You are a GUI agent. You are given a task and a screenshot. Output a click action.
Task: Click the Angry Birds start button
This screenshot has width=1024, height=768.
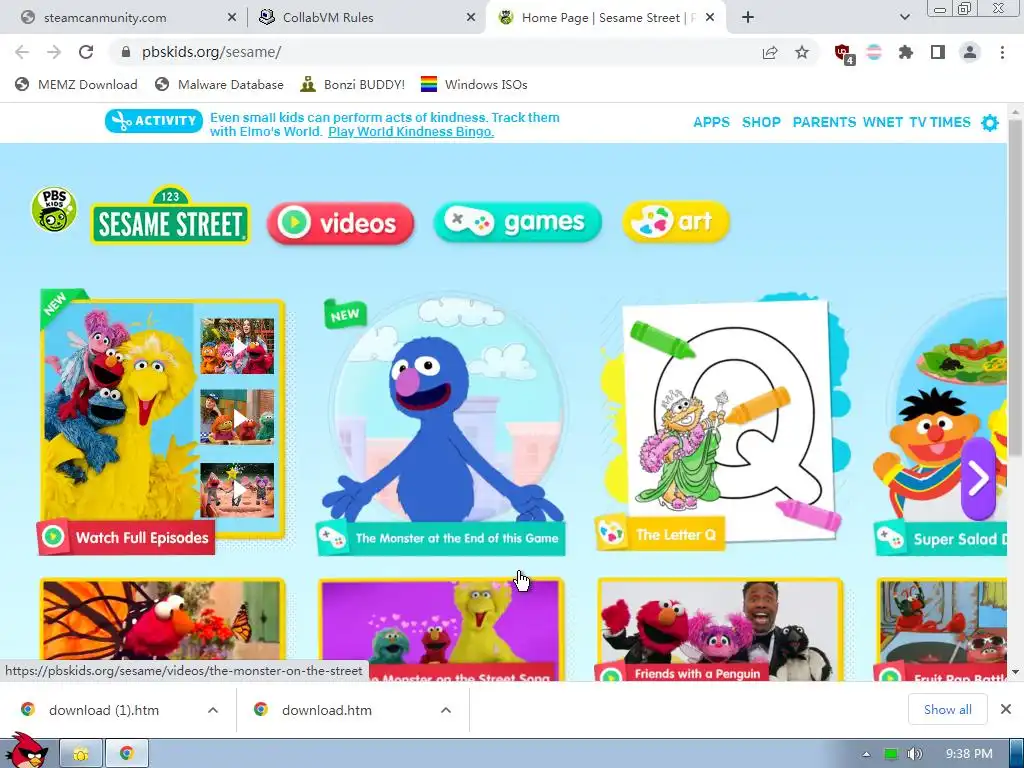point(26,750)
